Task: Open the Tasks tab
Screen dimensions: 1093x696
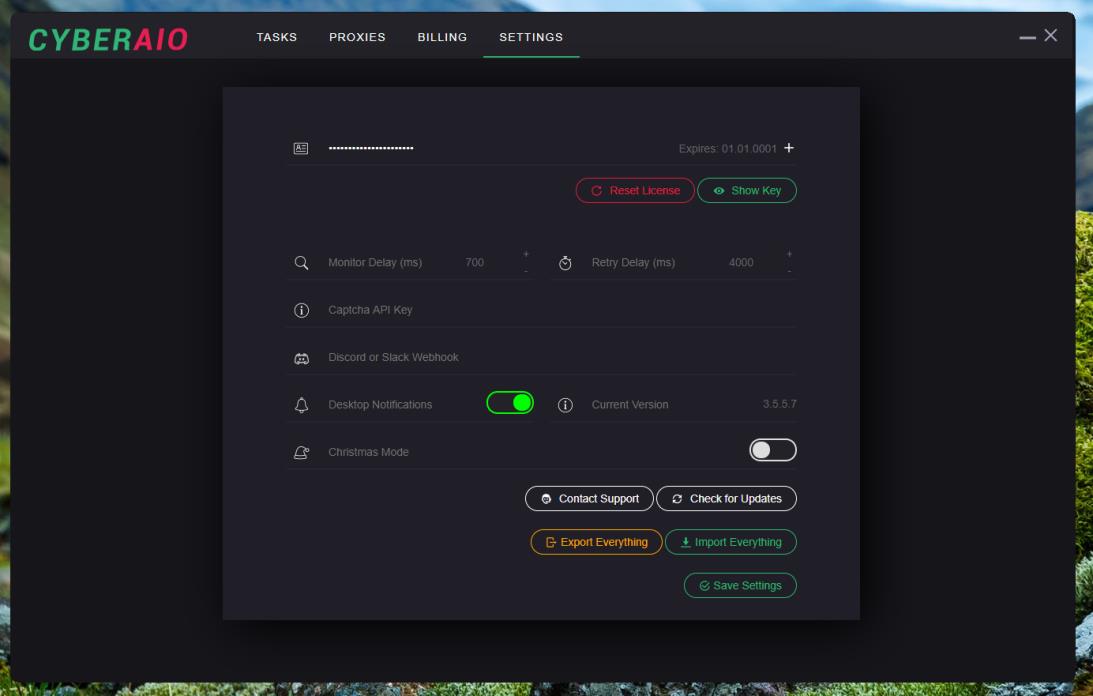Action: point(276,37)
